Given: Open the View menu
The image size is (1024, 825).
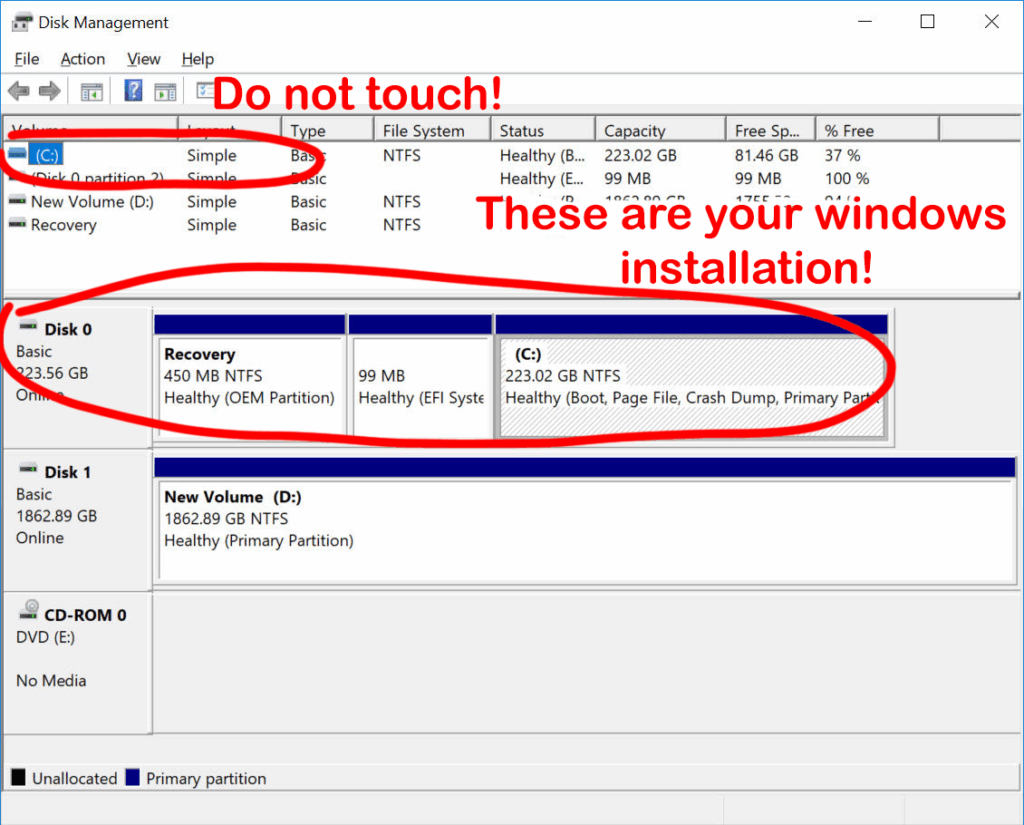Looking at the screenshot, I should [x=144, y=59].
